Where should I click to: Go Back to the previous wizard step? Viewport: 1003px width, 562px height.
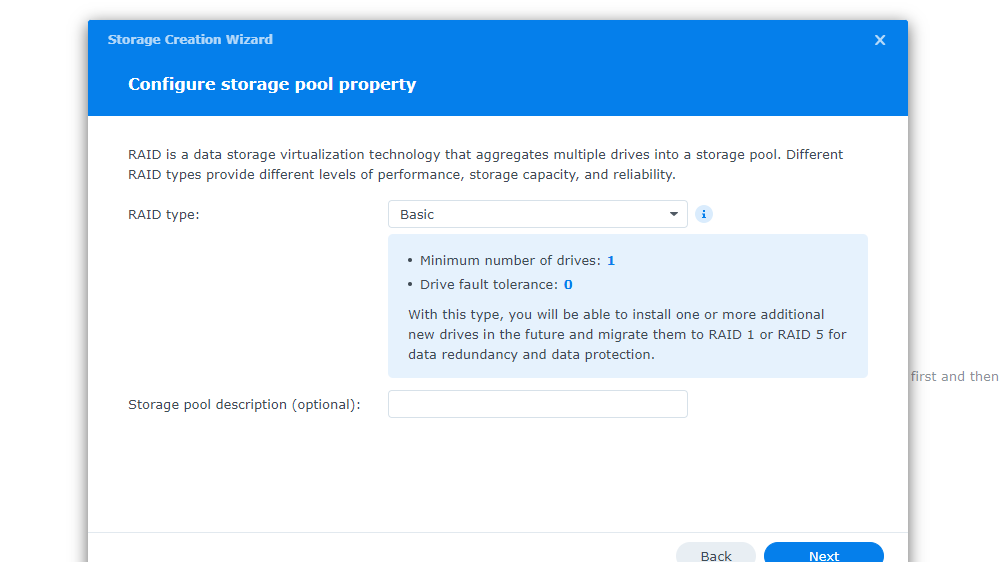tap(716, 555)
